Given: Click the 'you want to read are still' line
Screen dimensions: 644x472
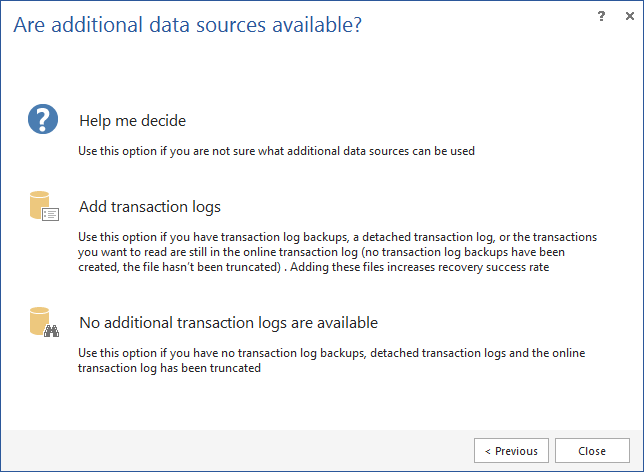Looking at the screenshot, I should 322,252.
